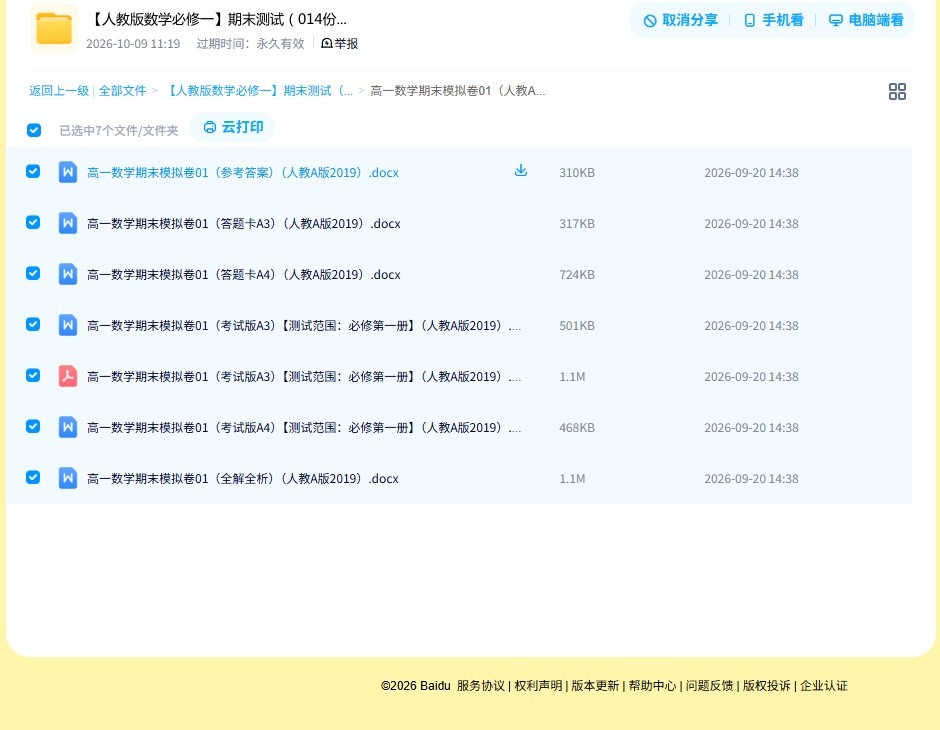This screenshot has height=730, width=940.
Task: Click 版本更新 footer link
Action: (x=595, y=686)
